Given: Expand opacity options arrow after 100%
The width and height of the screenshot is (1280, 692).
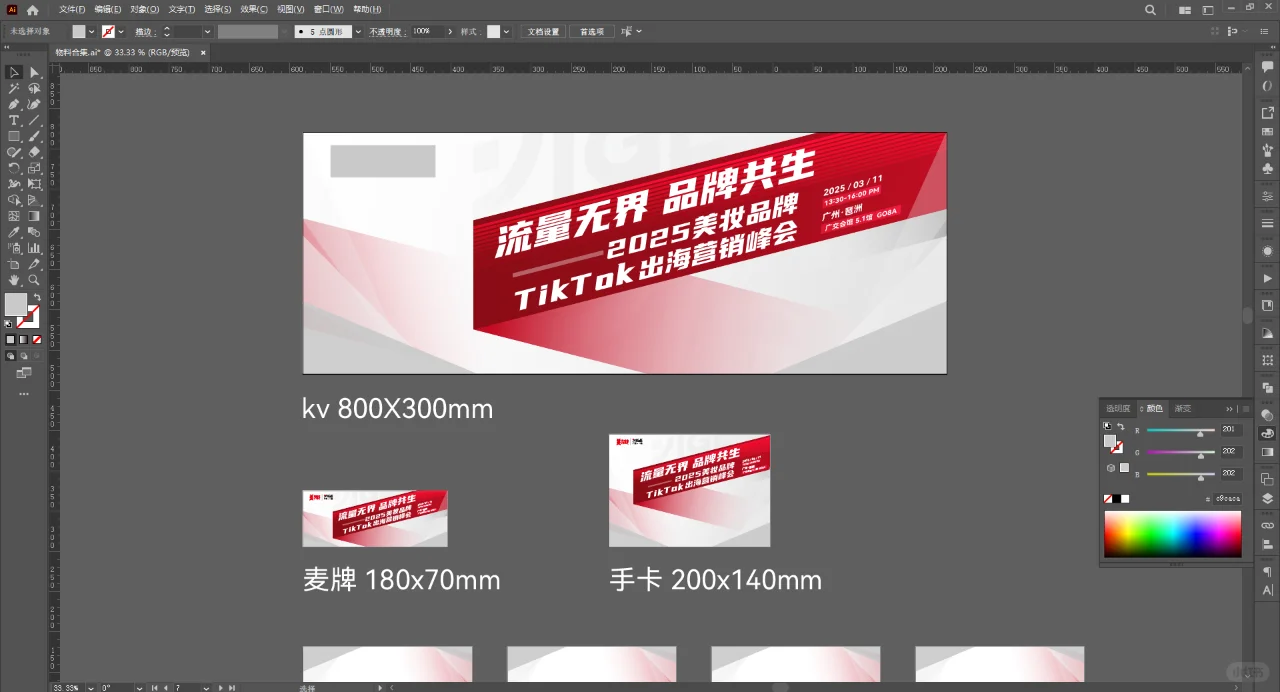Looking at the screenshot, I should coord(450,31).
